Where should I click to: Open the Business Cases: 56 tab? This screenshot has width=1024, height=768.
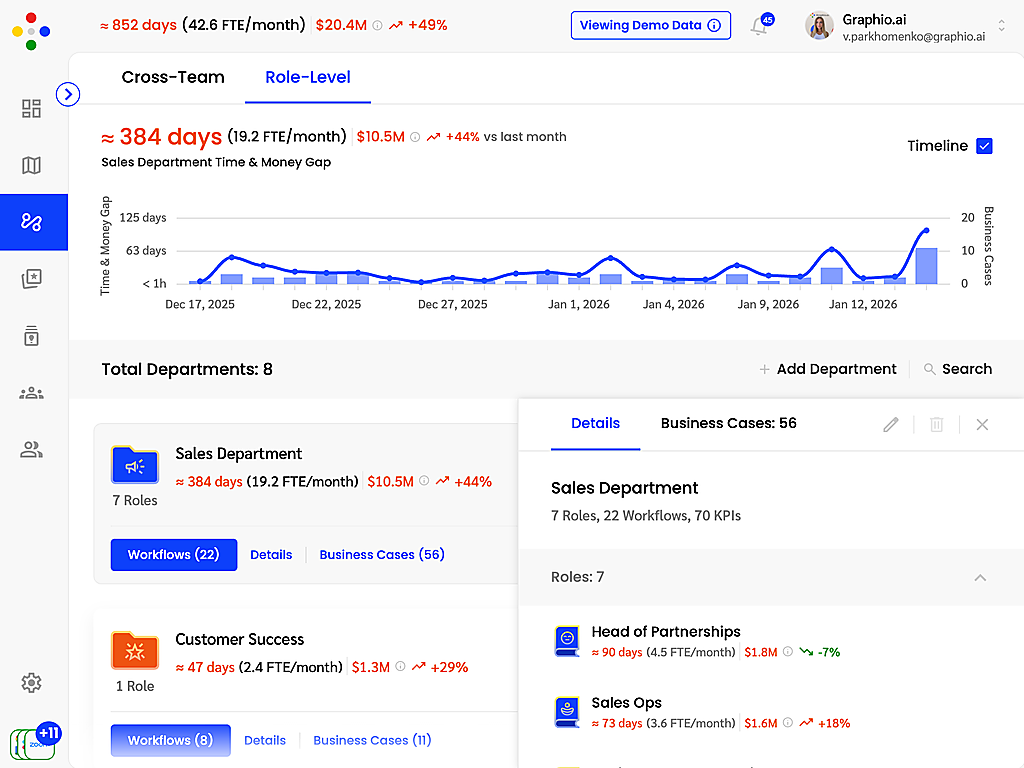(x=728, y=423)
